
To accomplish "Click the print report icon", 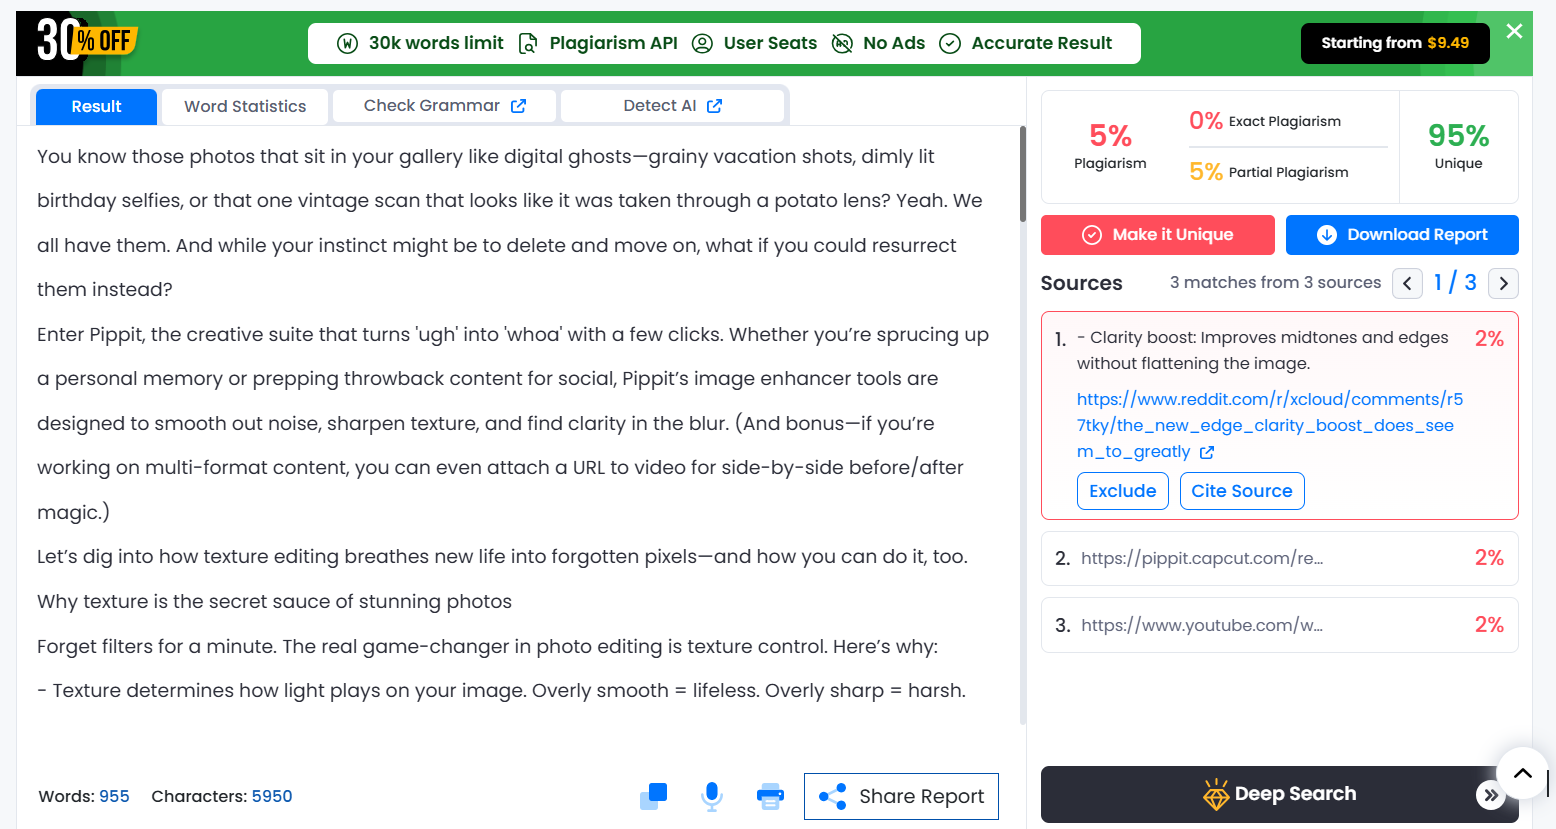I will coord(770,796).
